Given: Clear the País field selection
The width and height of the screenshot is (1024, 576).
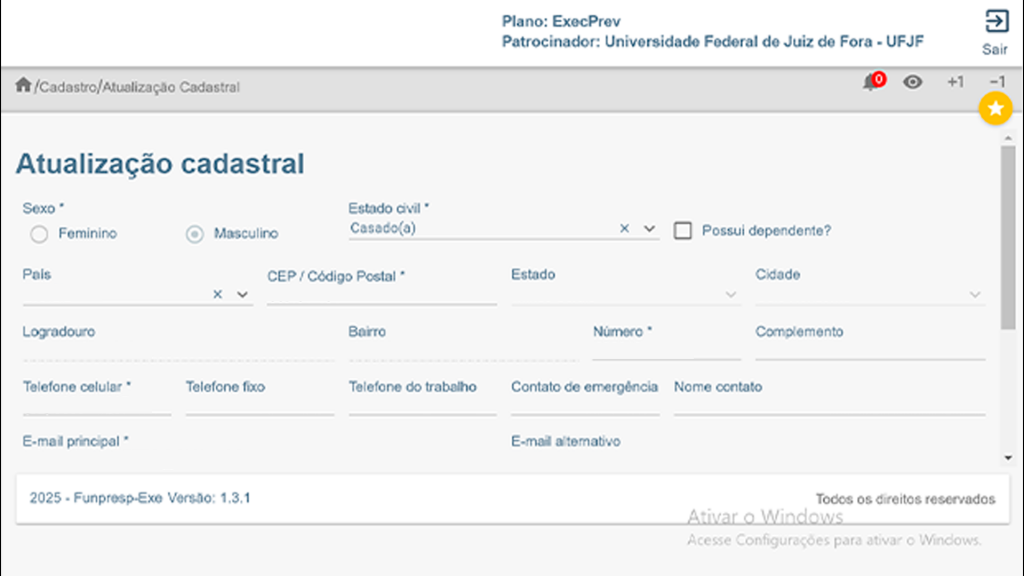Looking at the screenshot, I should (217, 294).
